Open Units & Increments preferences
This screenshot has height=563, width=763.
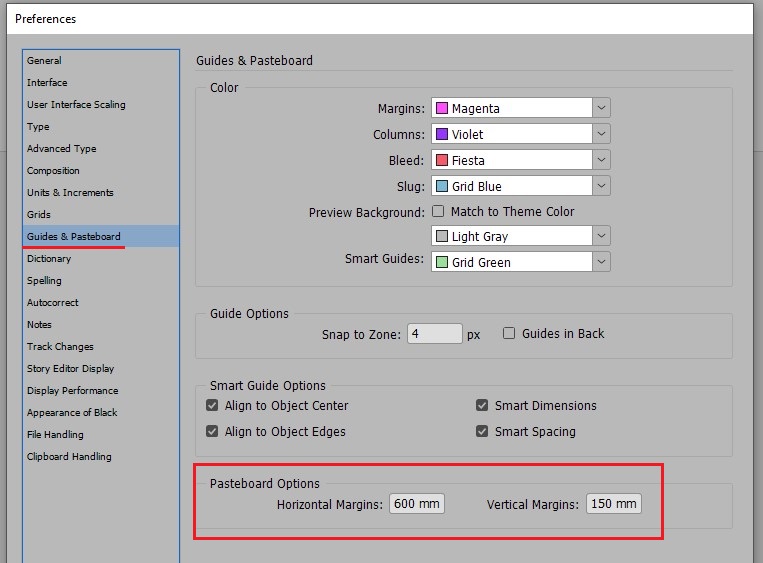point(70,193)
